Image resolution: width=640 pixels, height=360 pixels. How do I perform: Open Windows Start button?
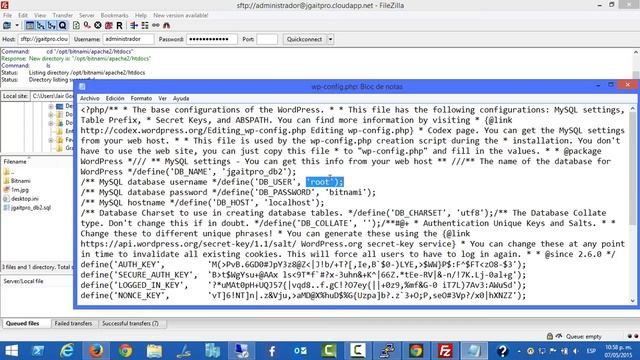[x=11, y=351]
